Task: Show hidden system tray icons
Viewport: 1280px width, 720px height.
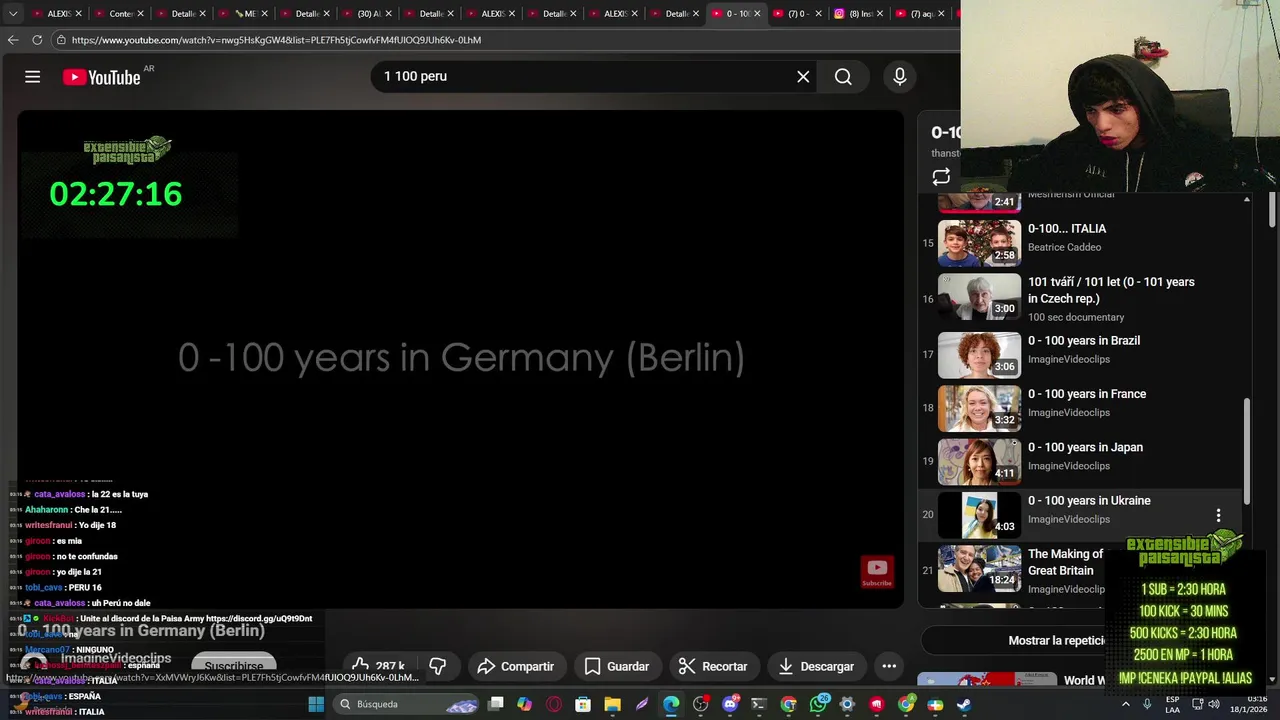Action: [1125, 704]
